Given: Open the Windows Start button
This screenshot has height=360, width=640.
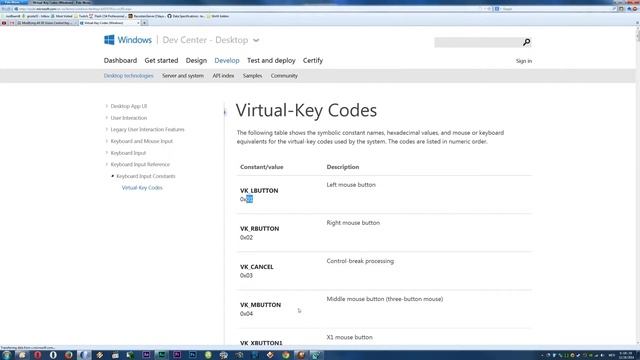Looking at the screenshot, I should tap(7, 355).
